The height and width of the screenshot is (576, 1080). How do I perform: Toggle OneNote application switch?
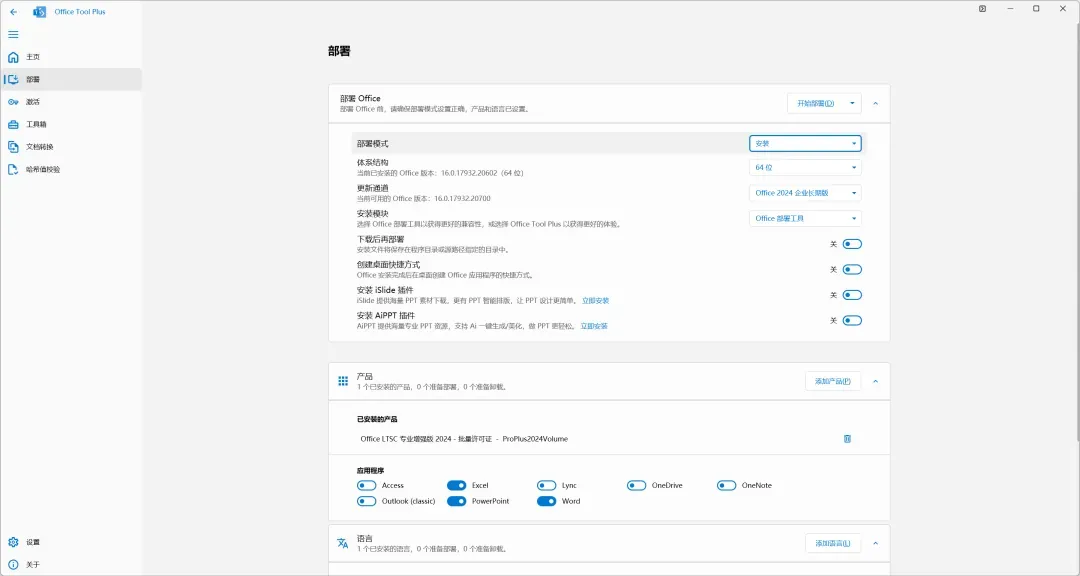tap(727, 486)
